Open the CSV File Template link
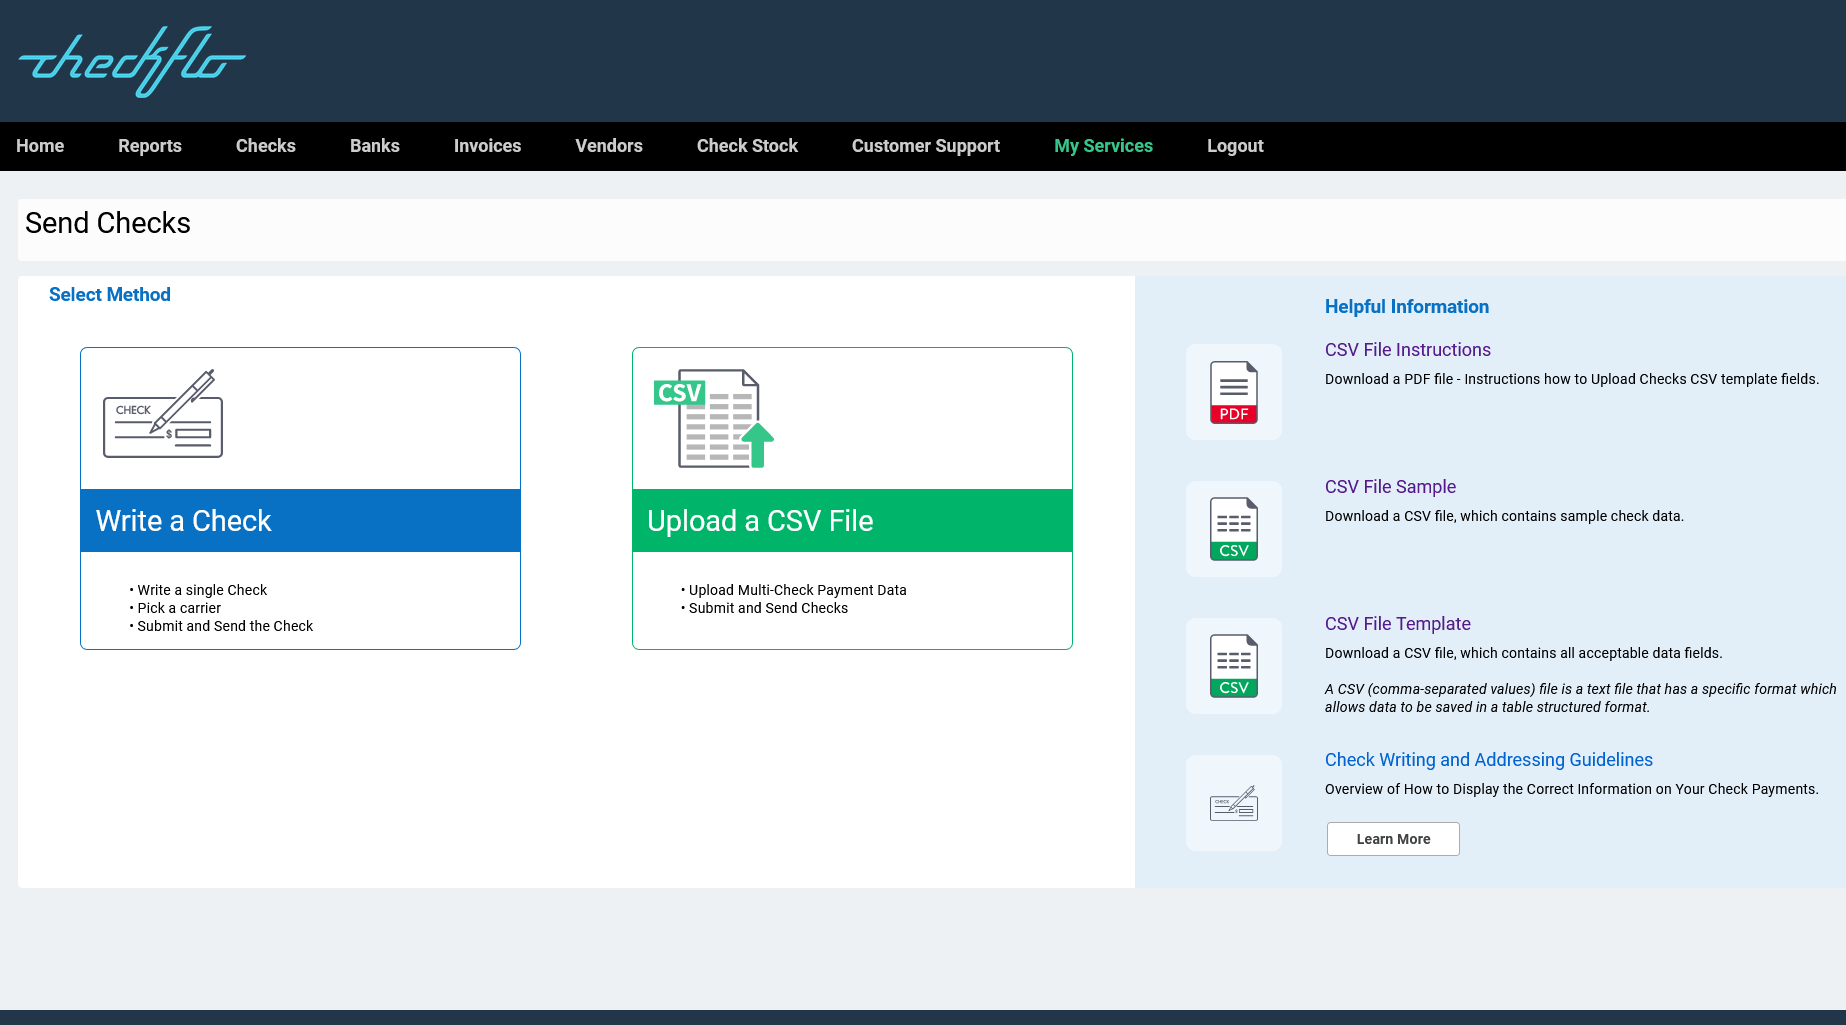 point(1398,624)
